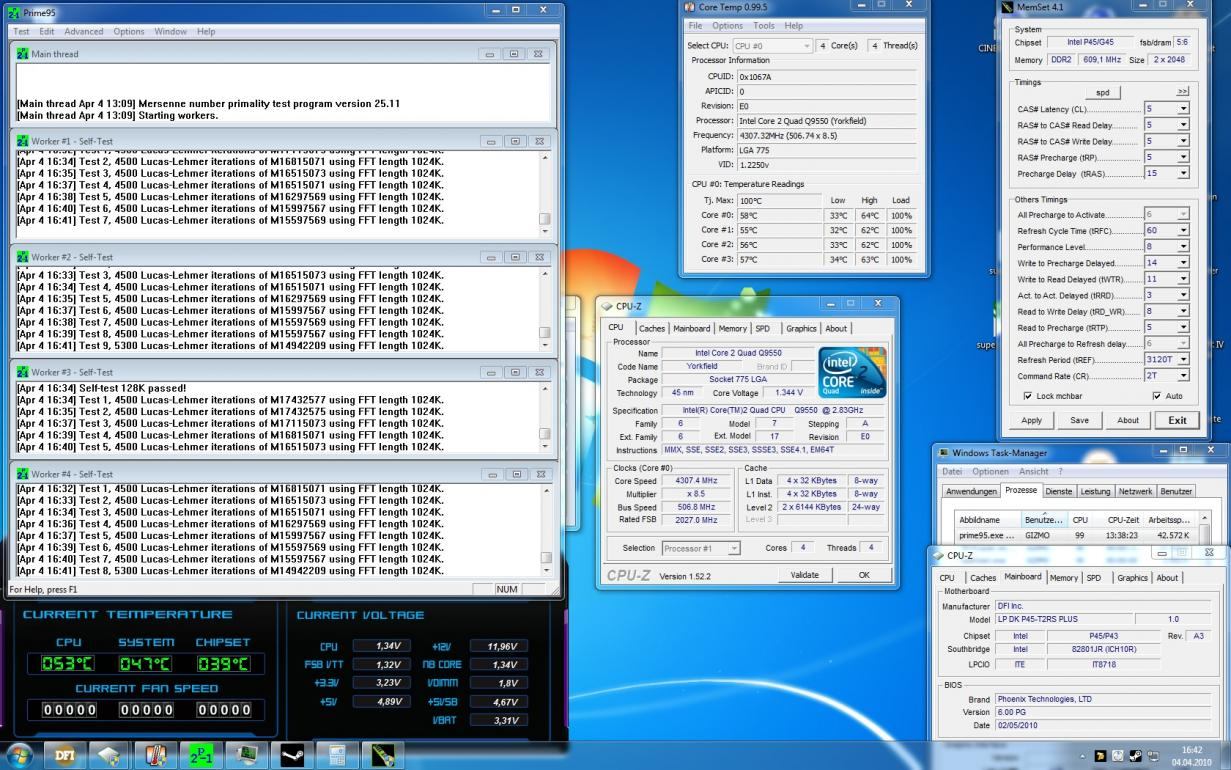Toggle the Lock mchbar checkbox

pos(1028,396)
